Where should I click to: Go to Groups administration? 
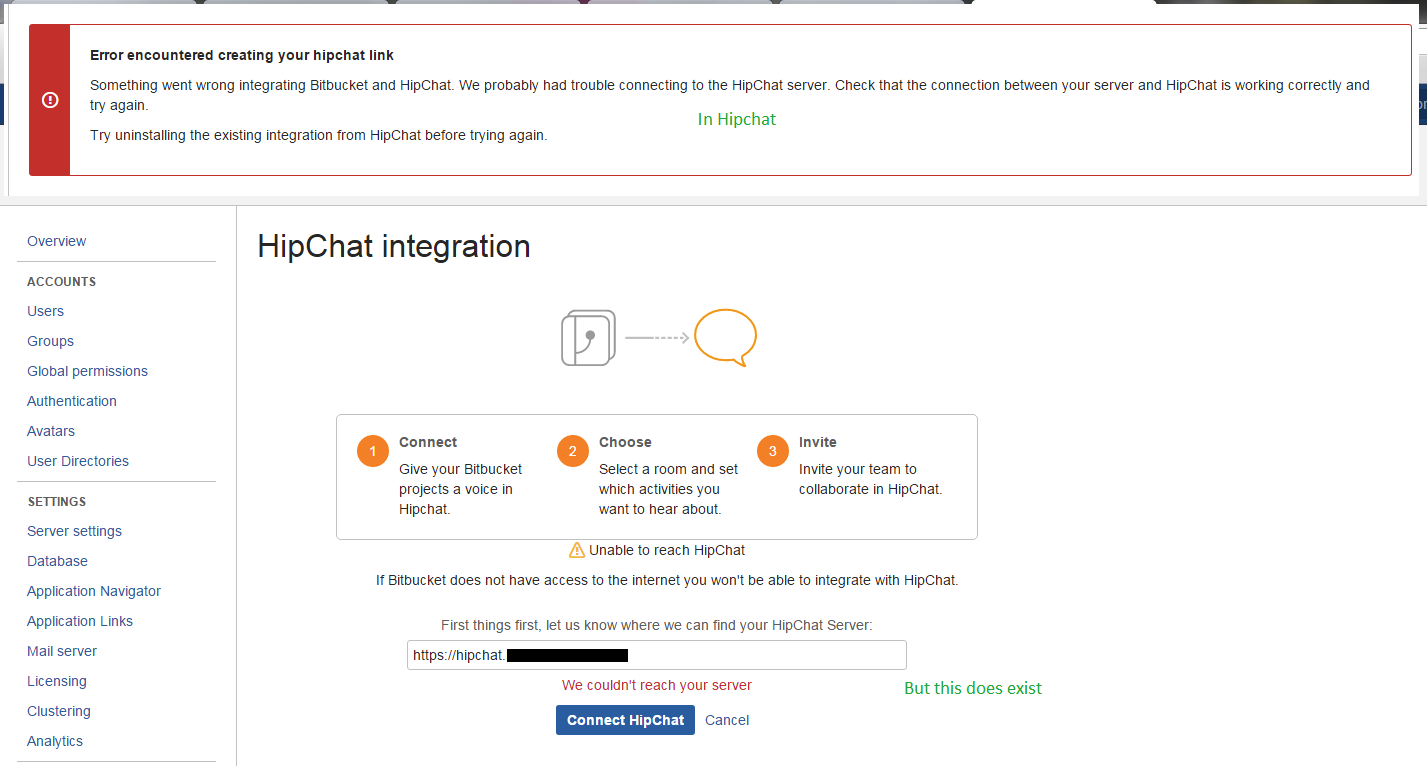[51, 341]
